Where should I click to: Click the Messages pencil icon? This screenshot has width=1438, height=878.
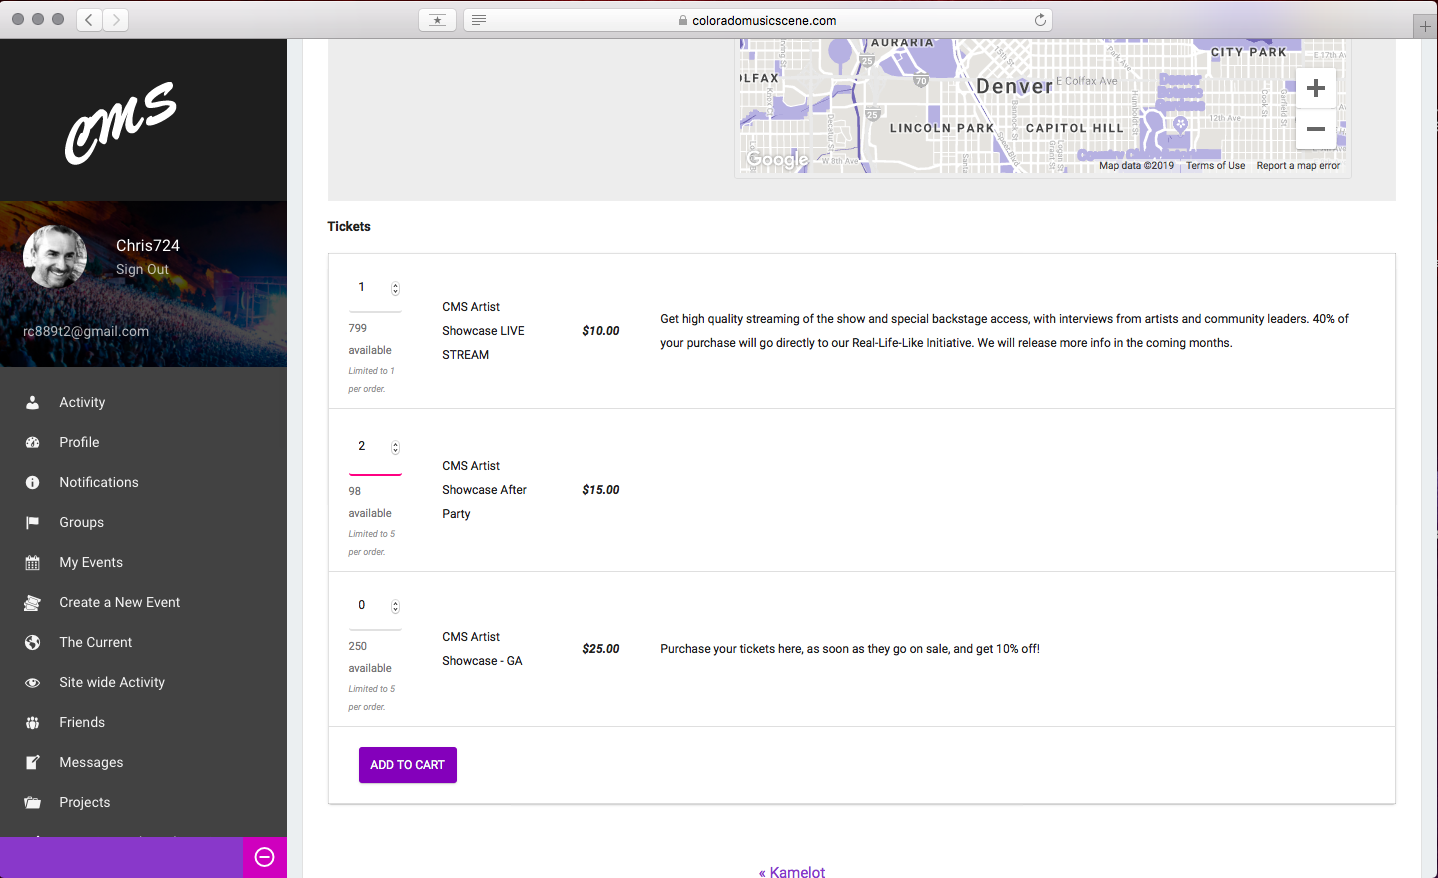(x=32, y=762)
